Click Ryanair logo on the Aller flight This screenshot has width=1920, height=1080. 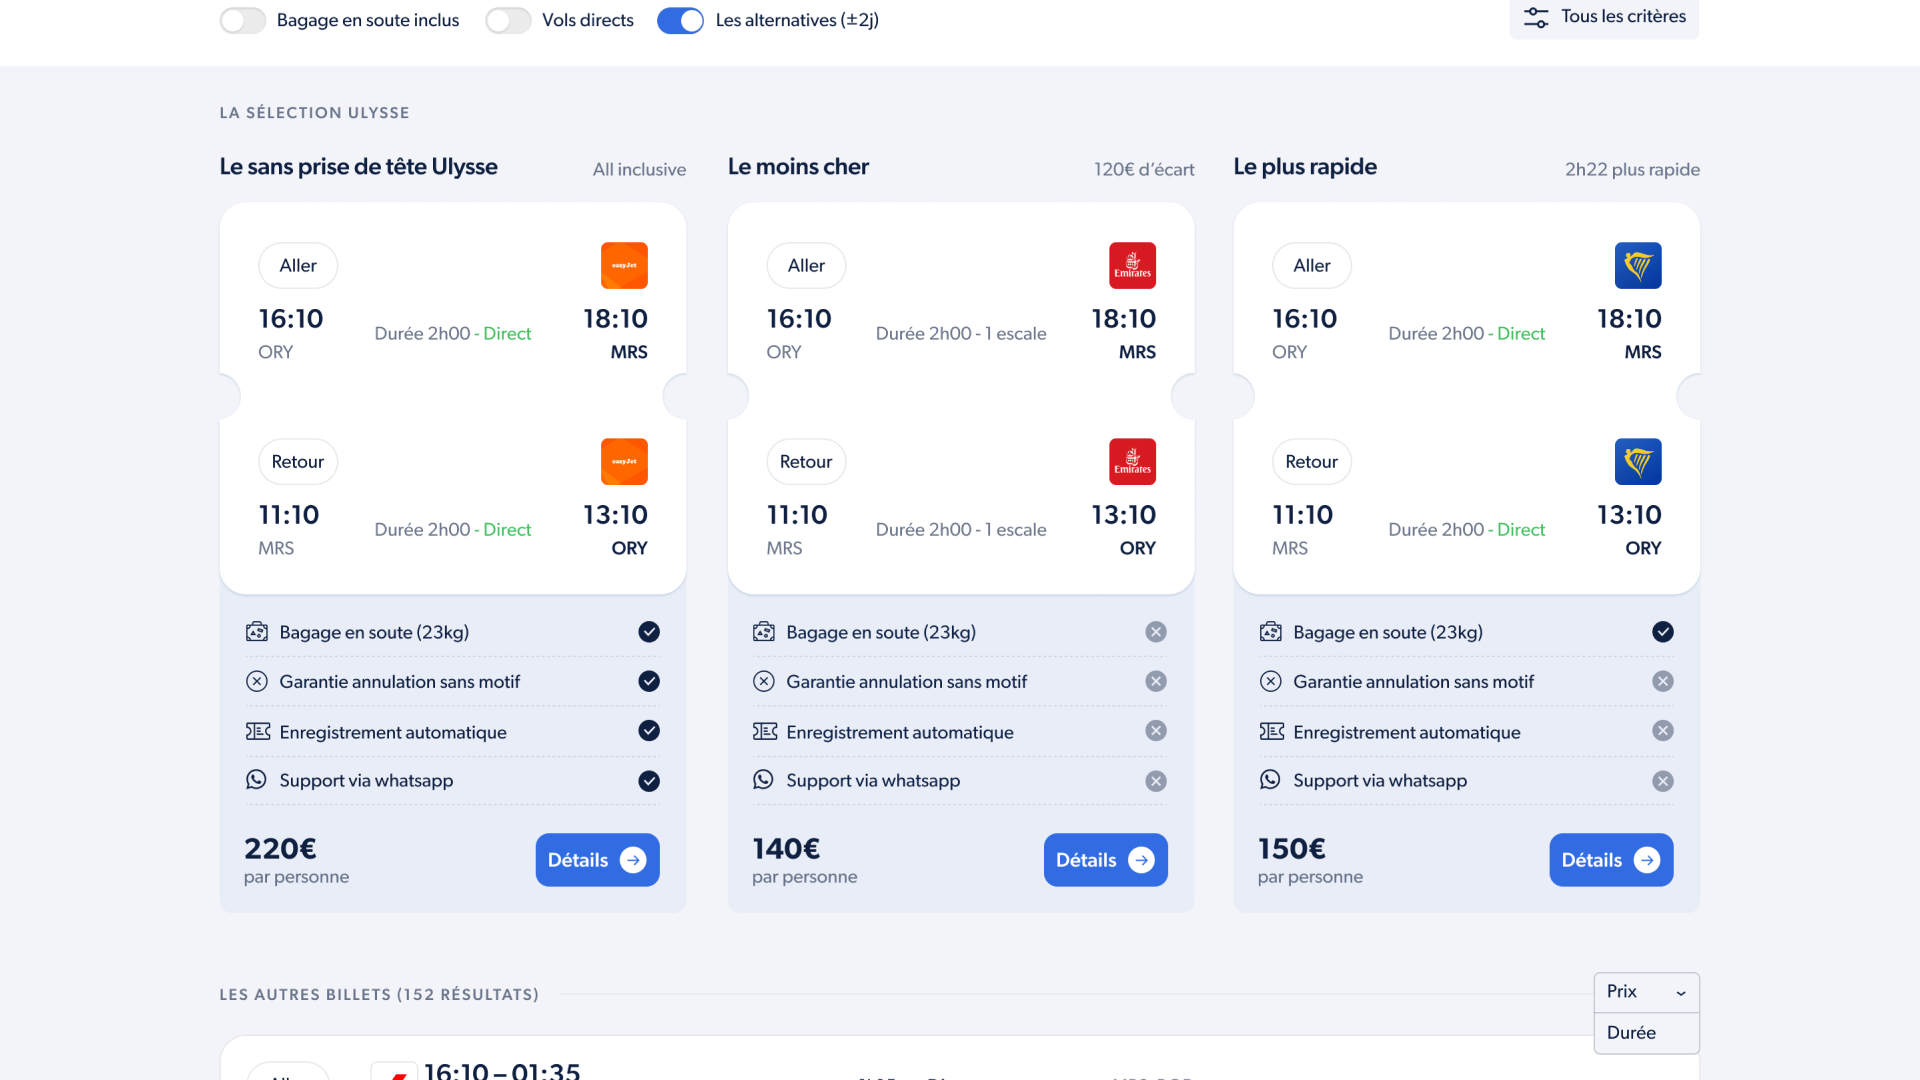[x=1638, y=266]
